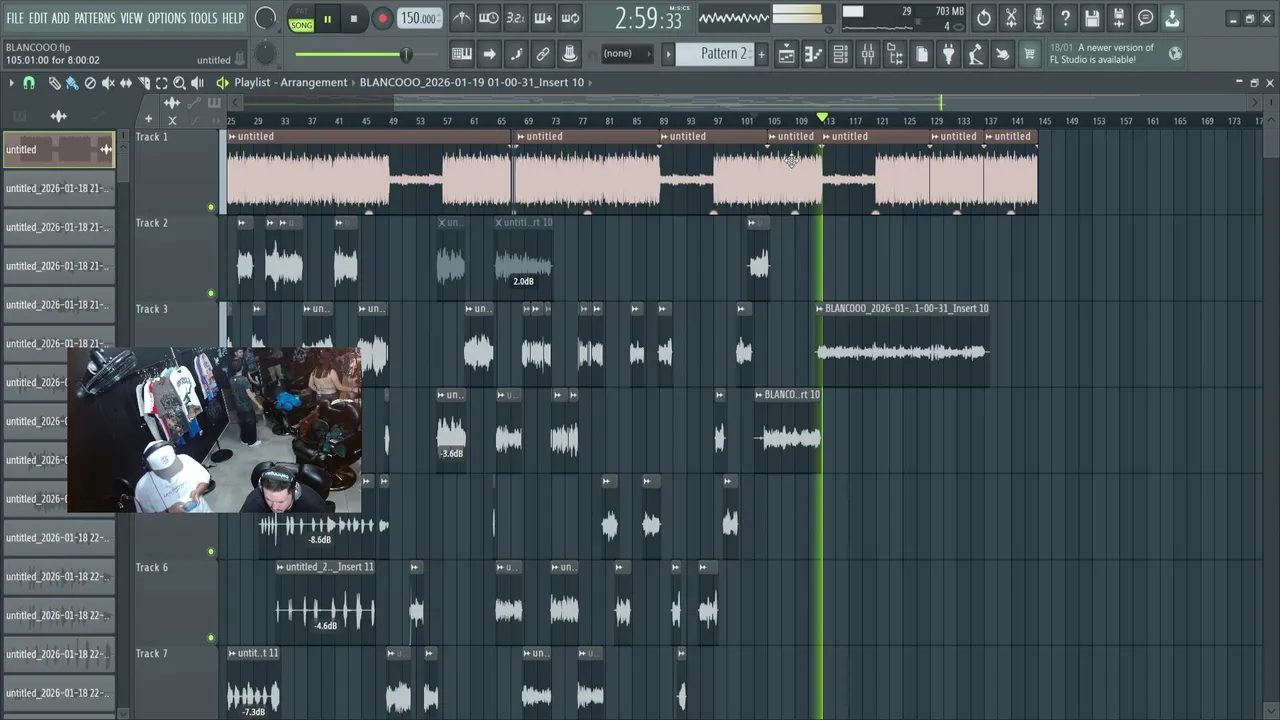This screenshot has height=720, width=1280.
Task: Click the step editing arrow icon
Action: click(488, 54)
